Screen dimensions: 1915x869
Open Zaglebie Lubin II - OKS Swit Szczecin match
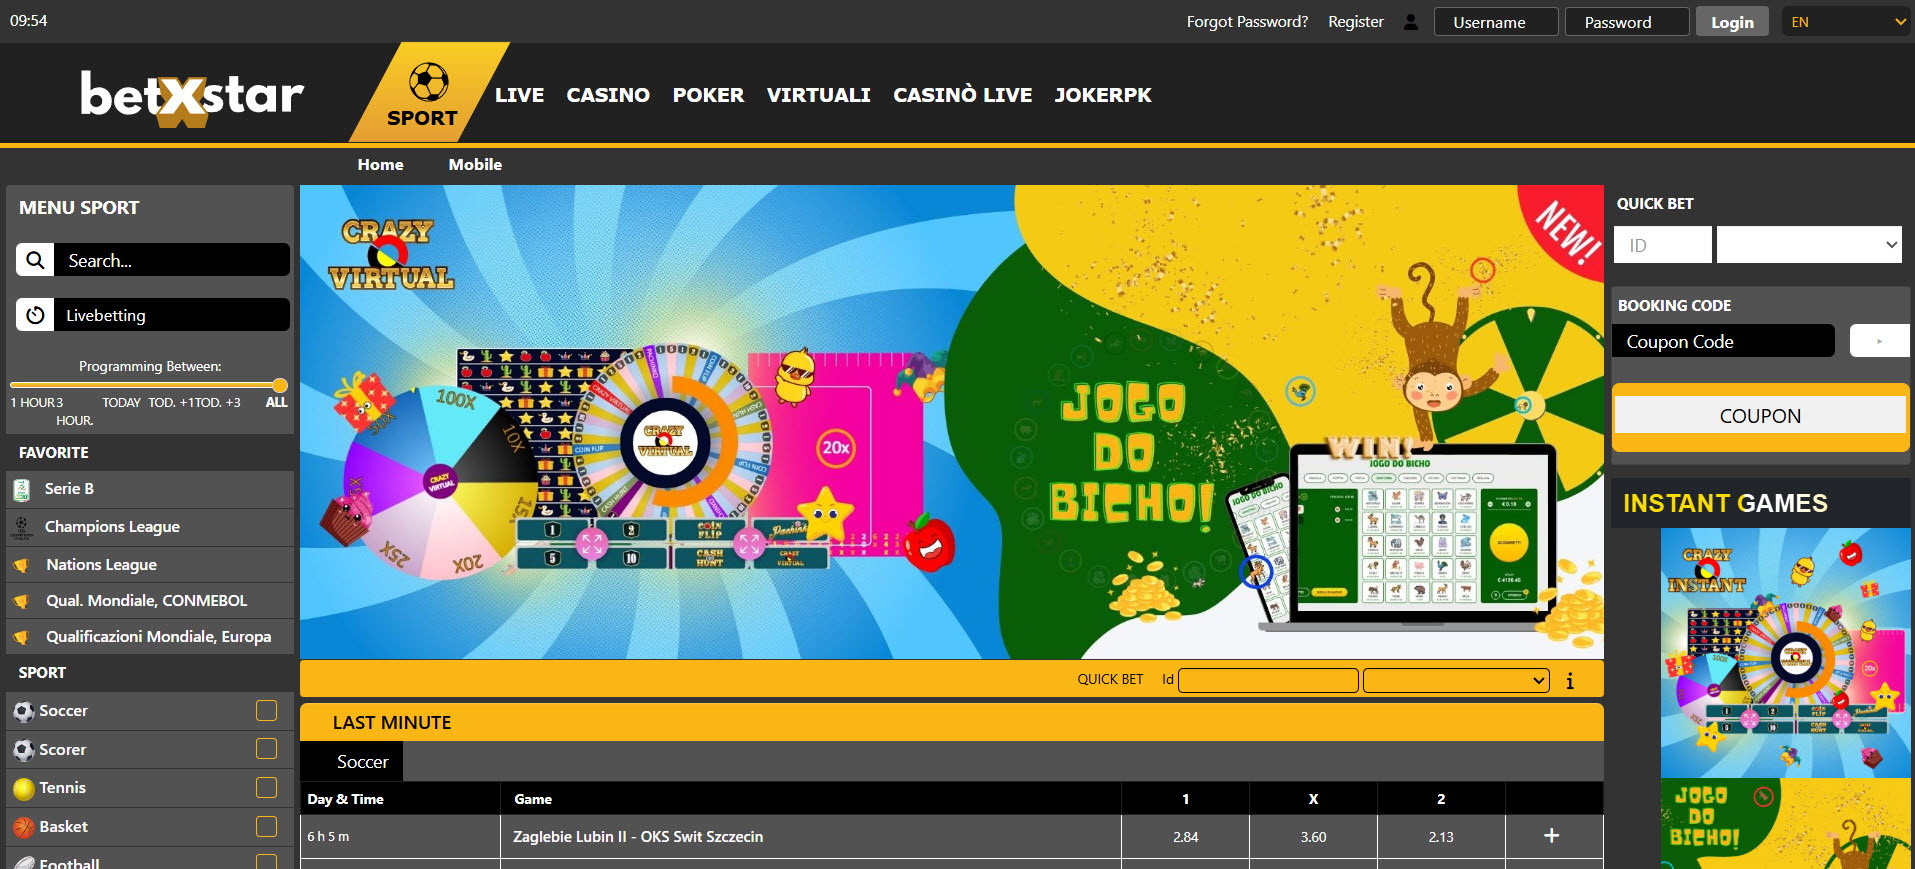[638, 837]
